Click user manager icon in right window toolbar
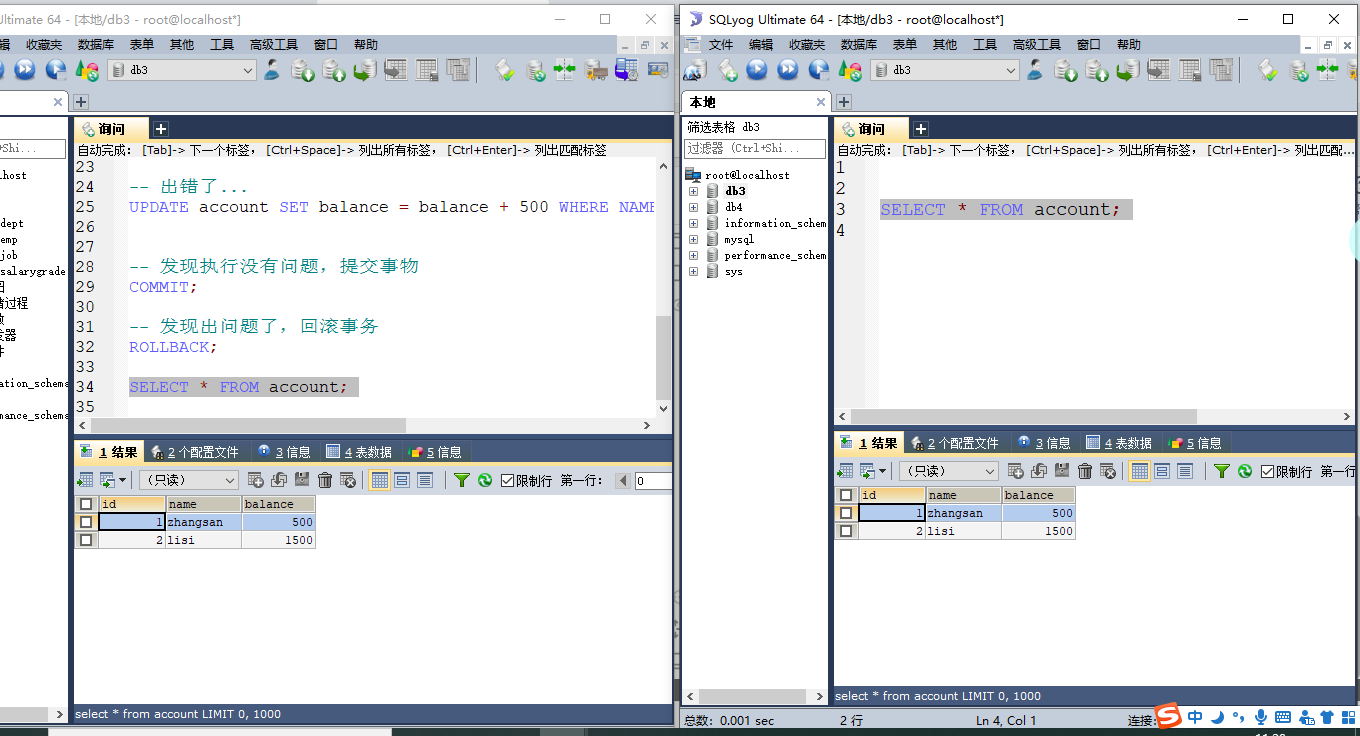 pos(1035,70)
